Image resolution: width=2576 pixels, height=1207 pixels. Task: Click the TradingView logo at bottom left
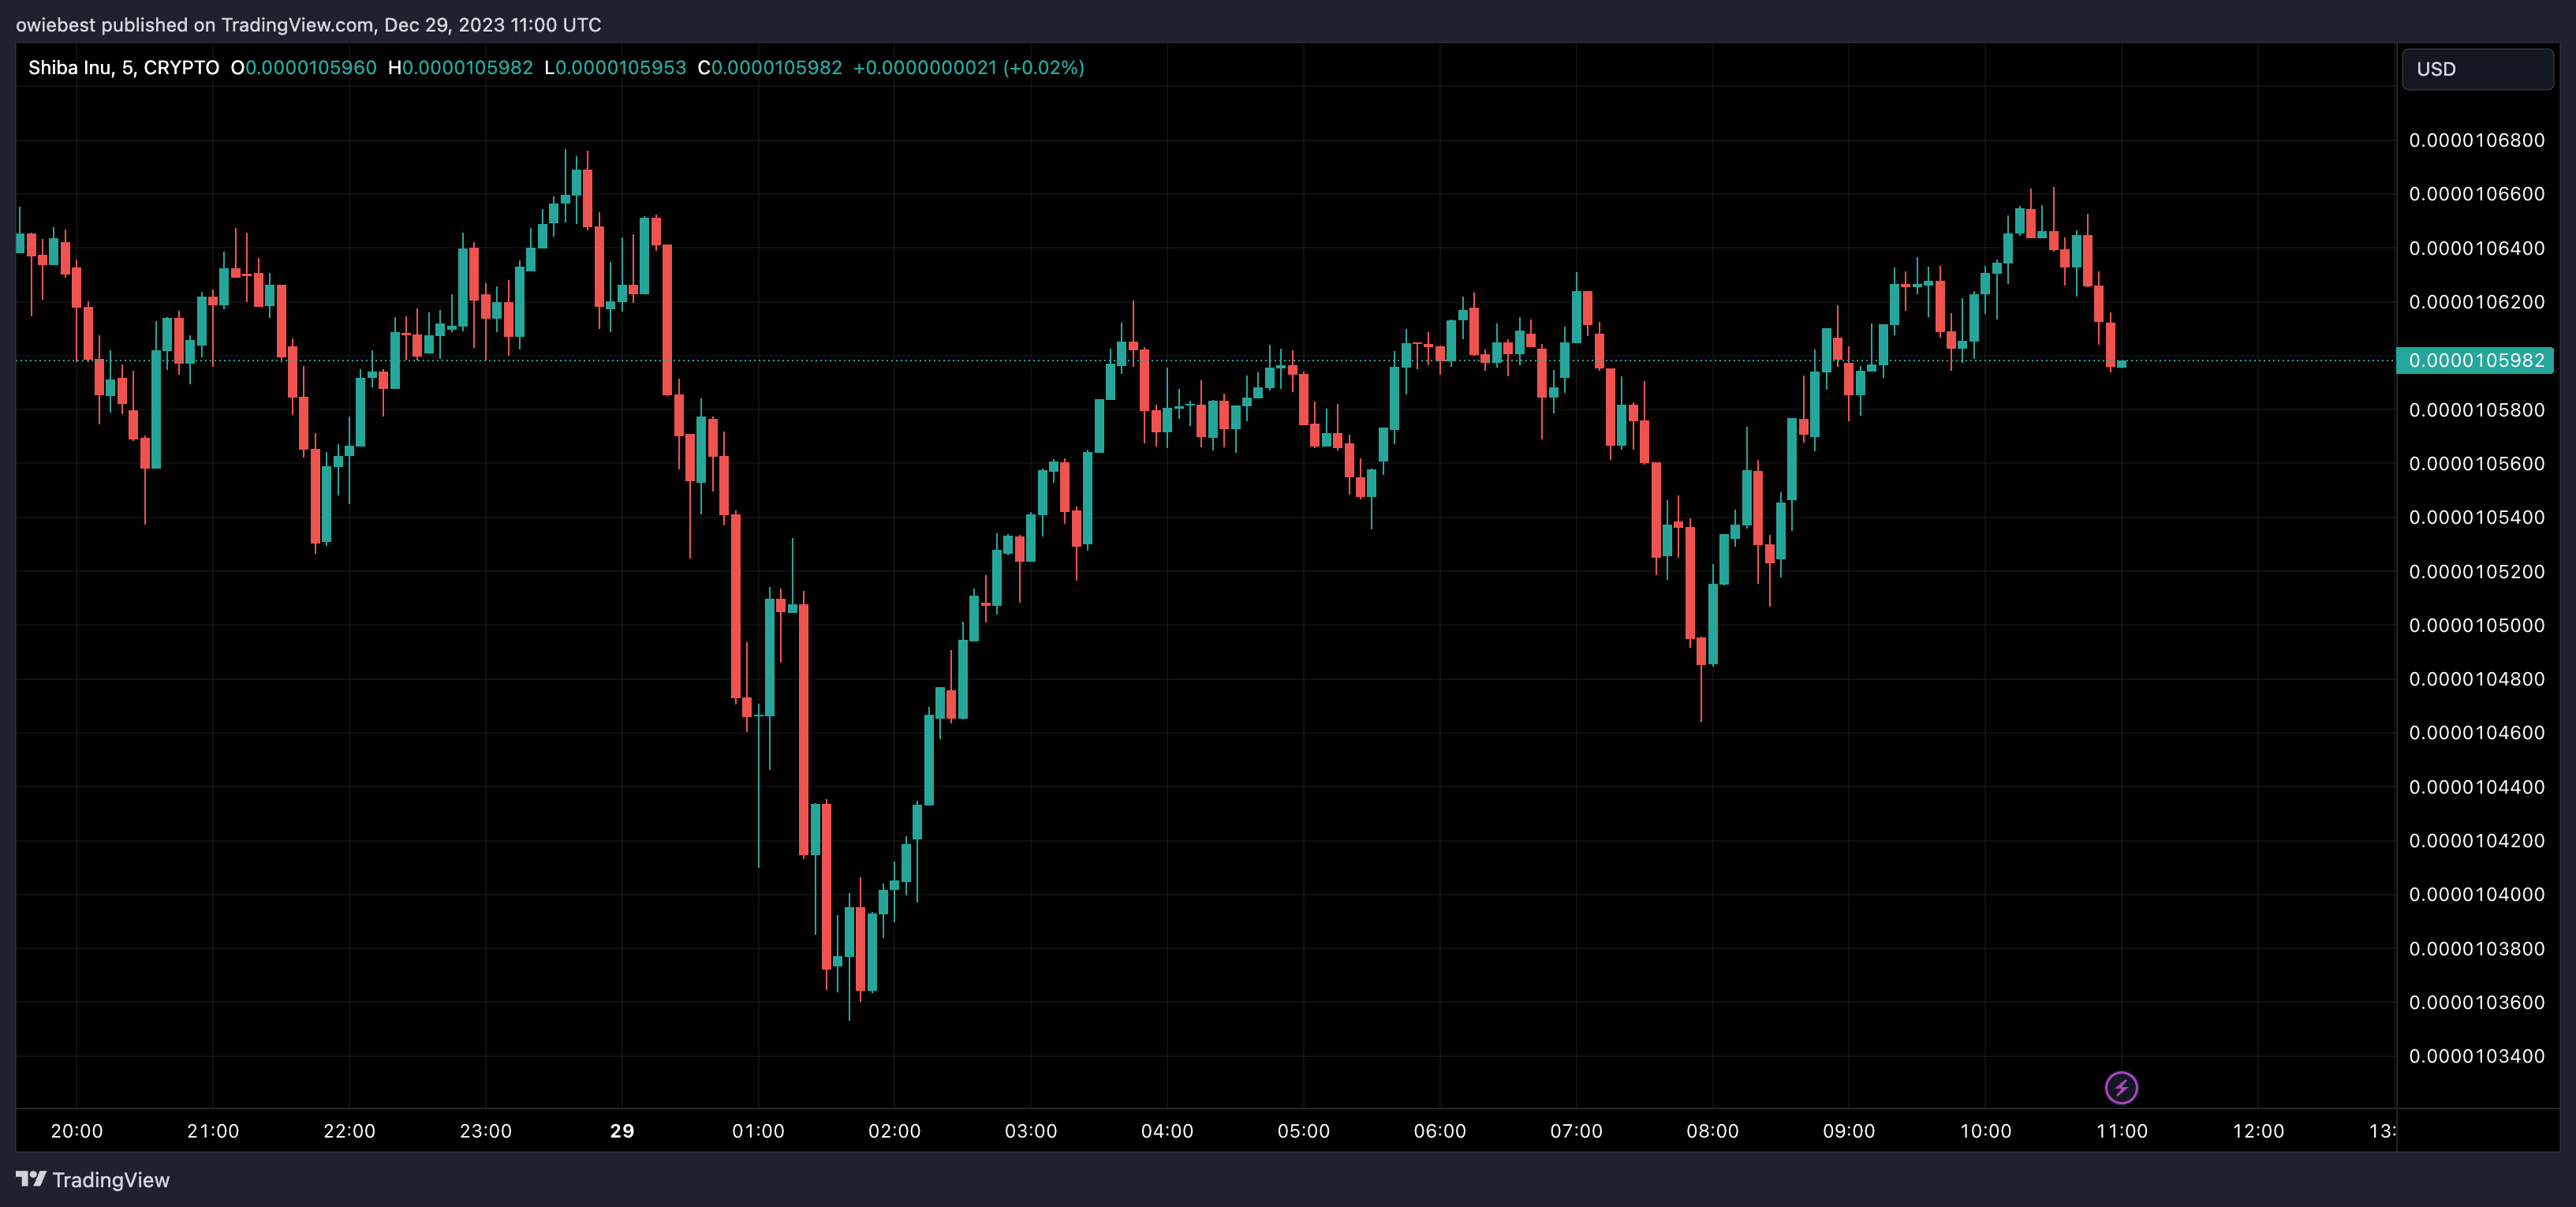(x=93, y=1179)
